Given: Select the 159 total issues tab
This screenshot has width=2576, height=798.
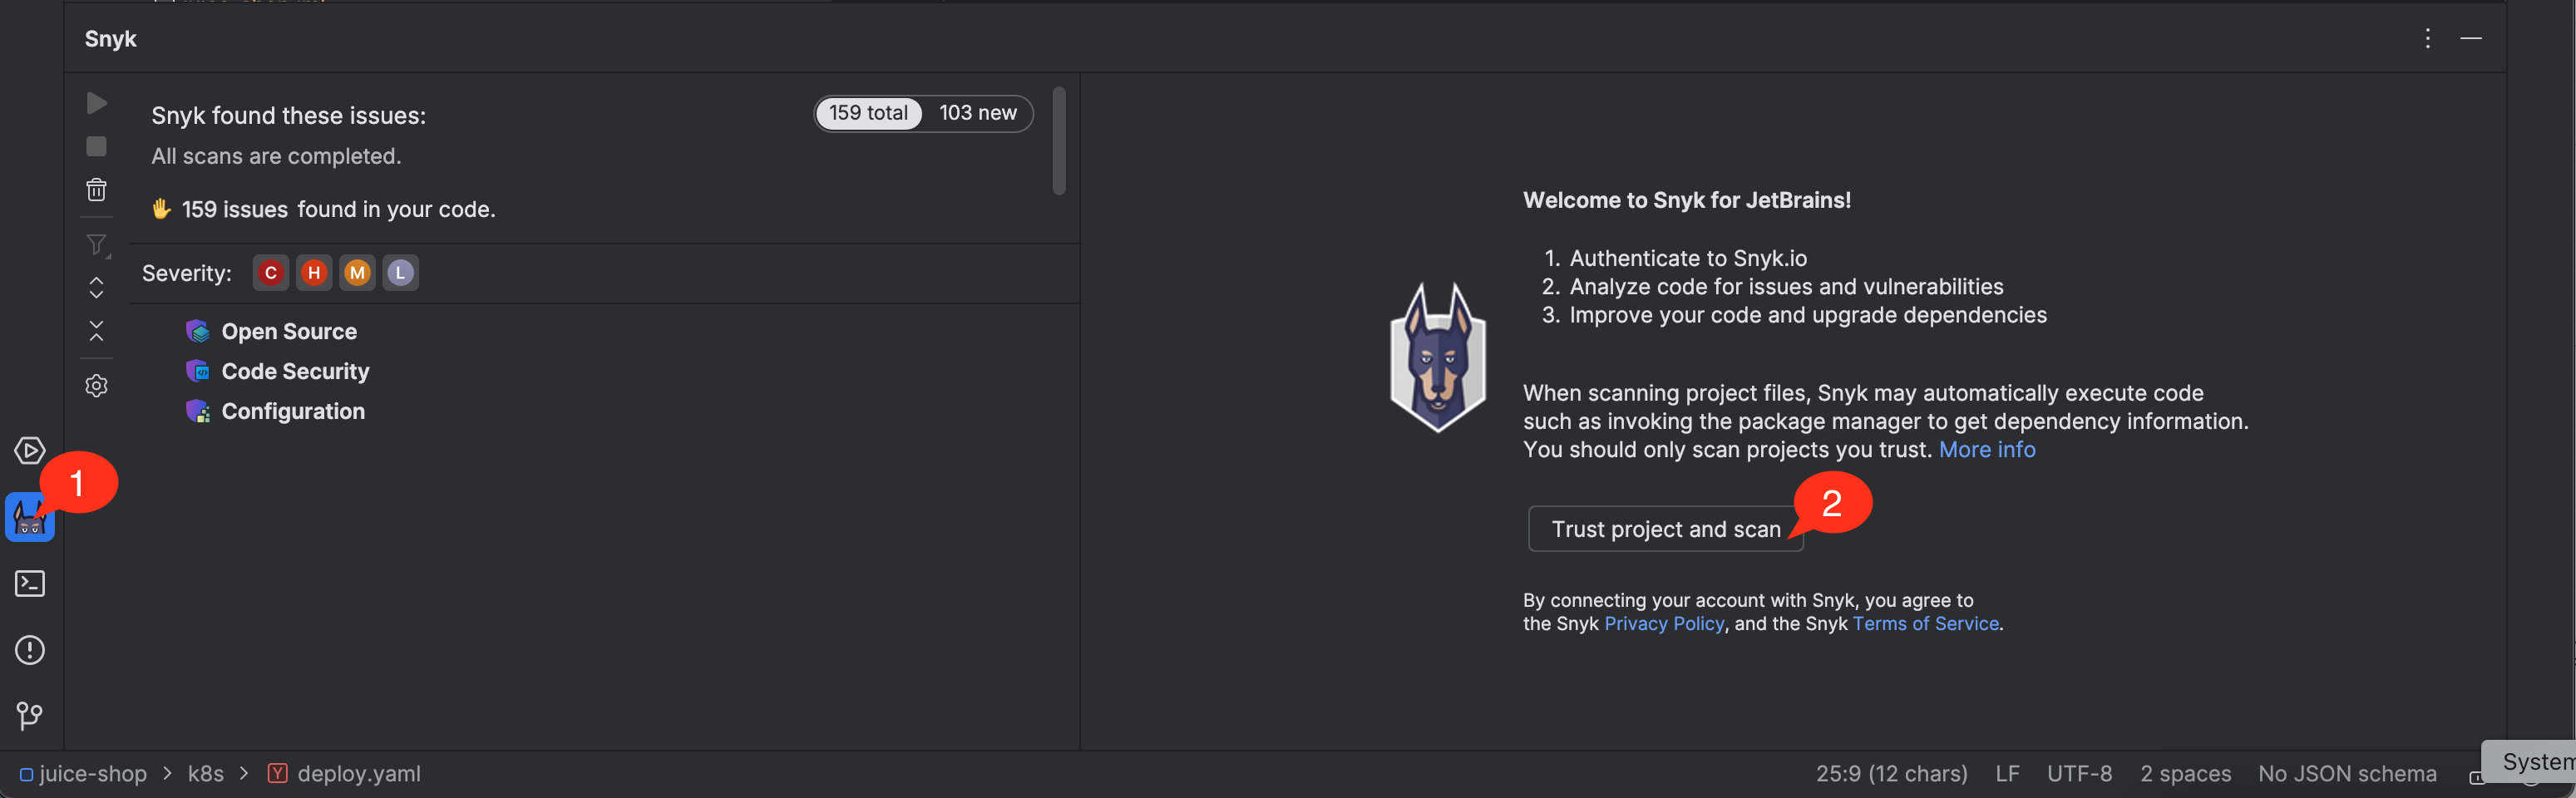Looking at the screenshot, I should coord(868,113).
